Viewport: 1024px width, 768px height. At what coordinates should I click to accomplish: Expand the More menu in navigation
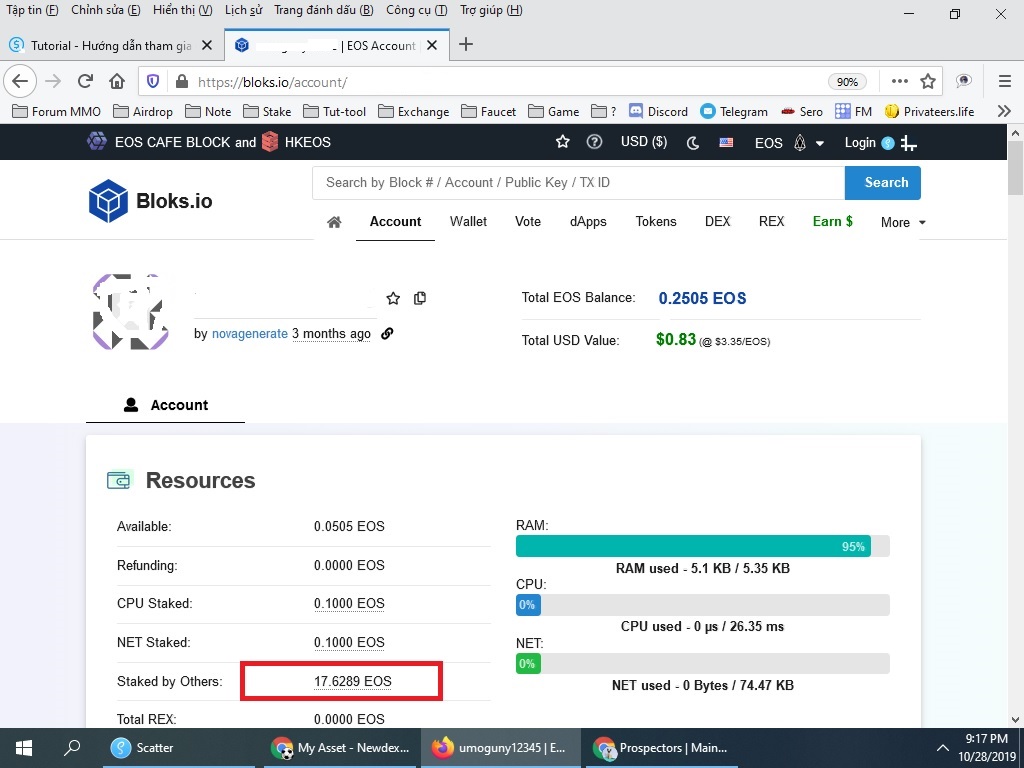(903, 222)
